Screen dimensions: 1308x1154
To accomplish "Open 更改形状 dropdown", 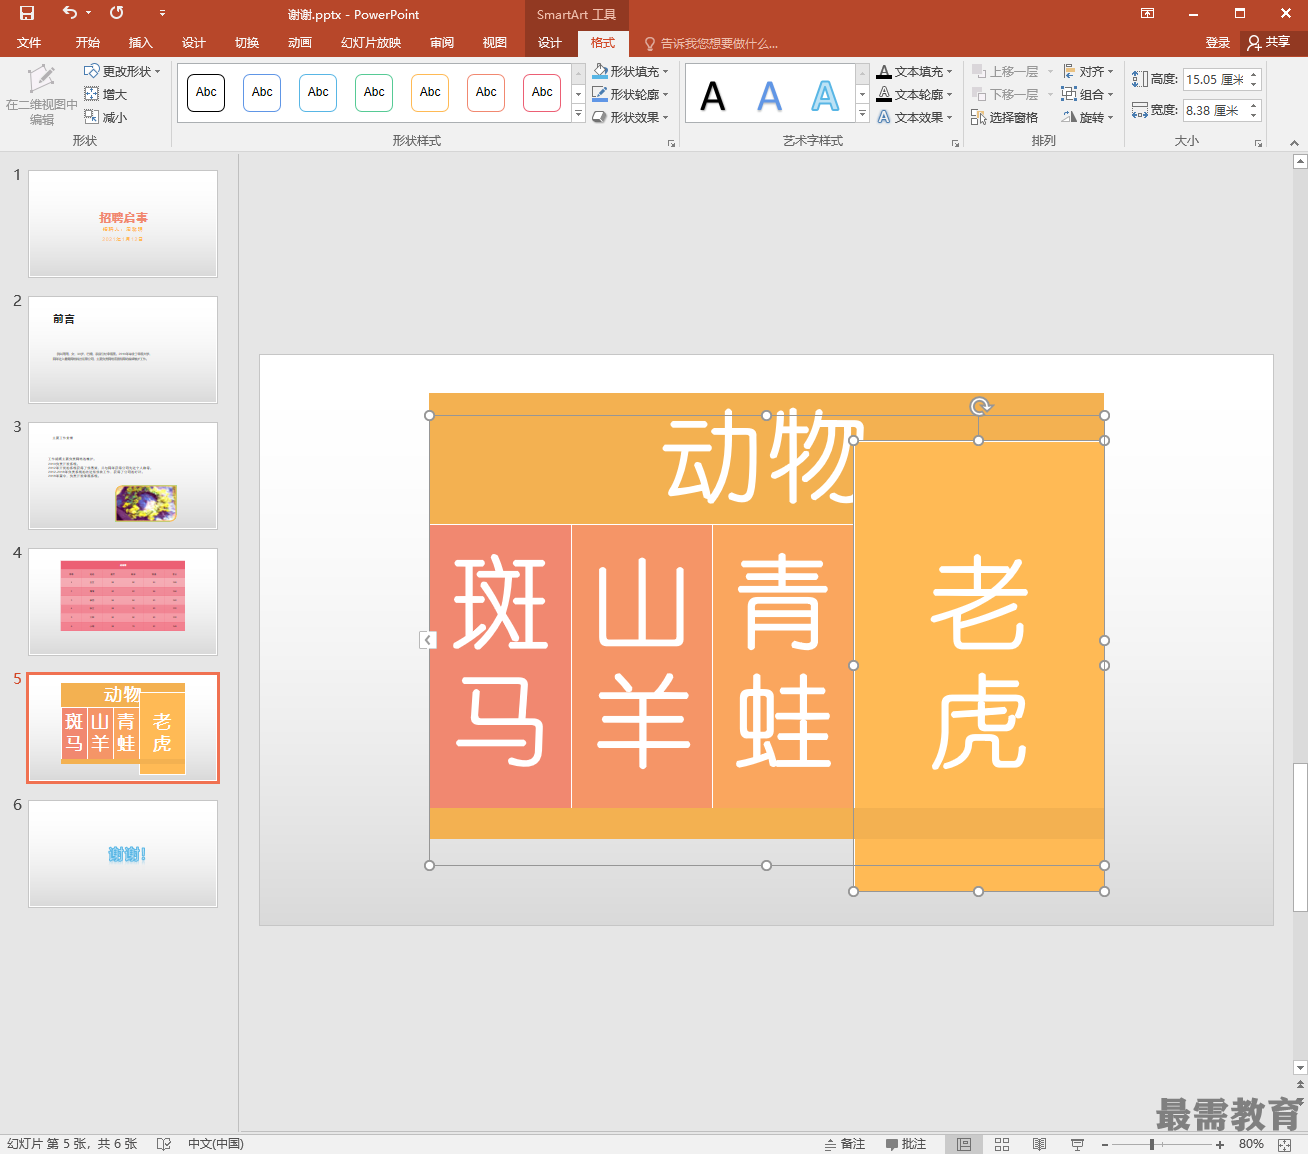I will pos(122,71).
